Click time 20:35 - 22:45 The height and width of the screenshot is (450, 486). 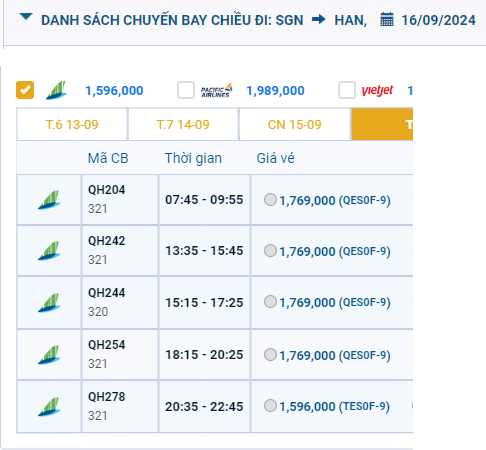[204, 407]
